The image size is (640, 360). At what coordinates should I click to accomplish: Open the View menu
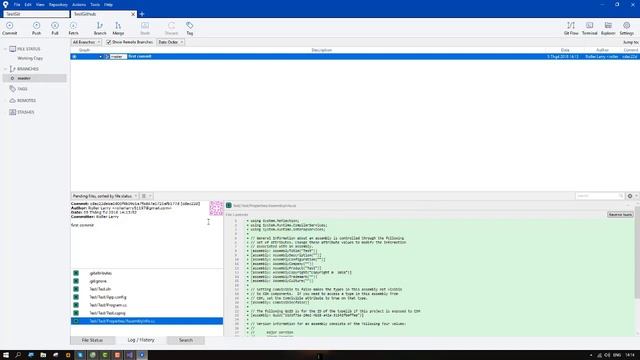tap(40, 4)
